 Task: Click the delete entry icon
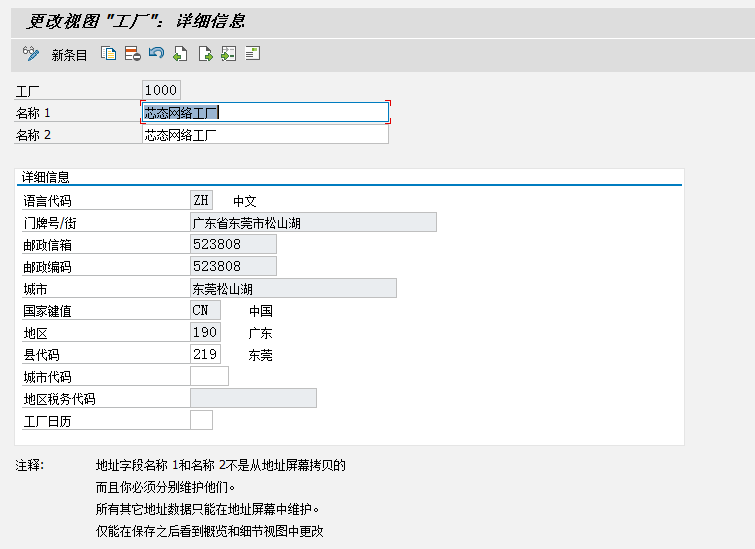coord(132,53)
